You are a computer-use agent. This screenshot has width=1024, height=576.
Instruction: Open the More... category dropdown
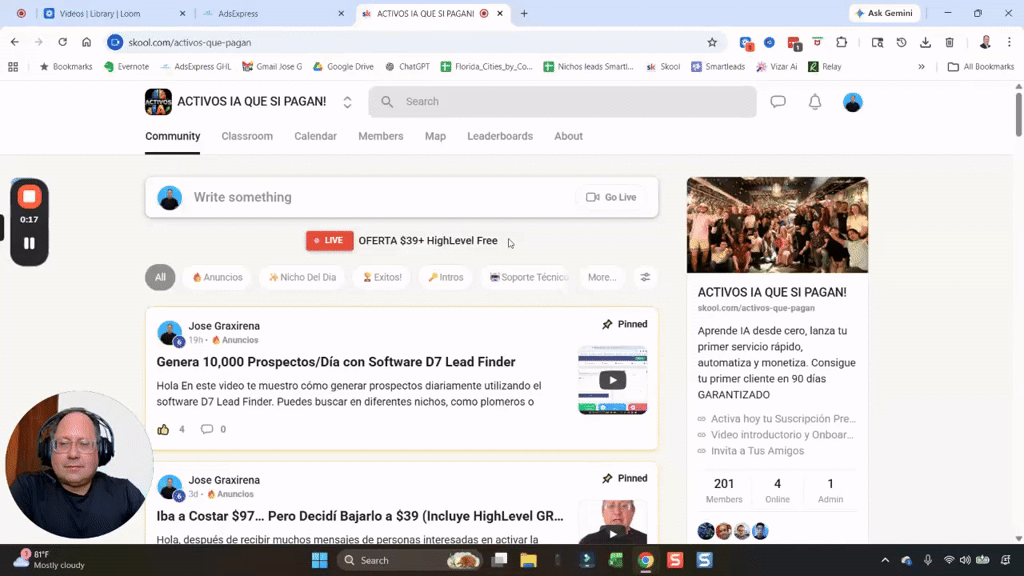pos(602,277)
